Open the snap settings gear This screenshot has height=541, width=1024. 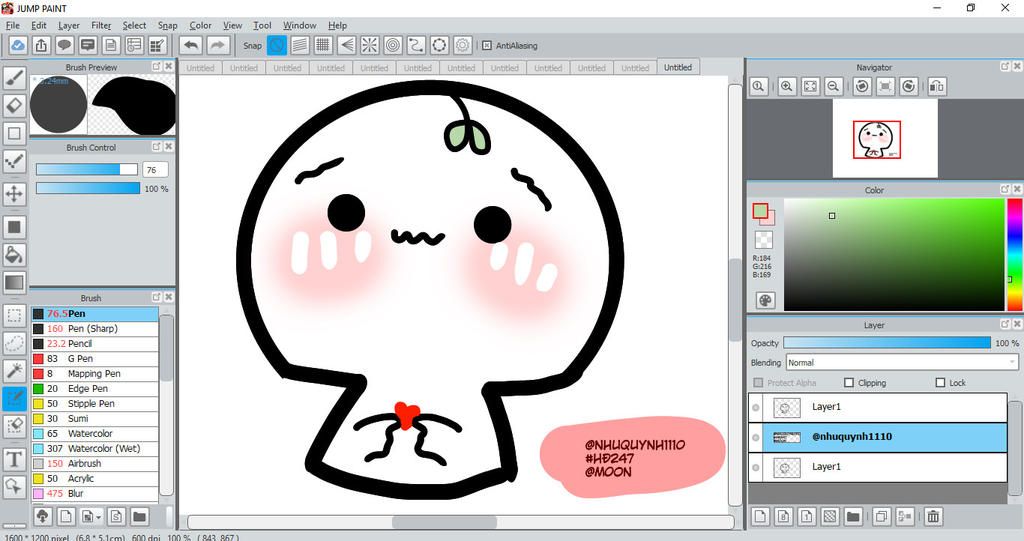pyautogui.click(x=462, y=45)
